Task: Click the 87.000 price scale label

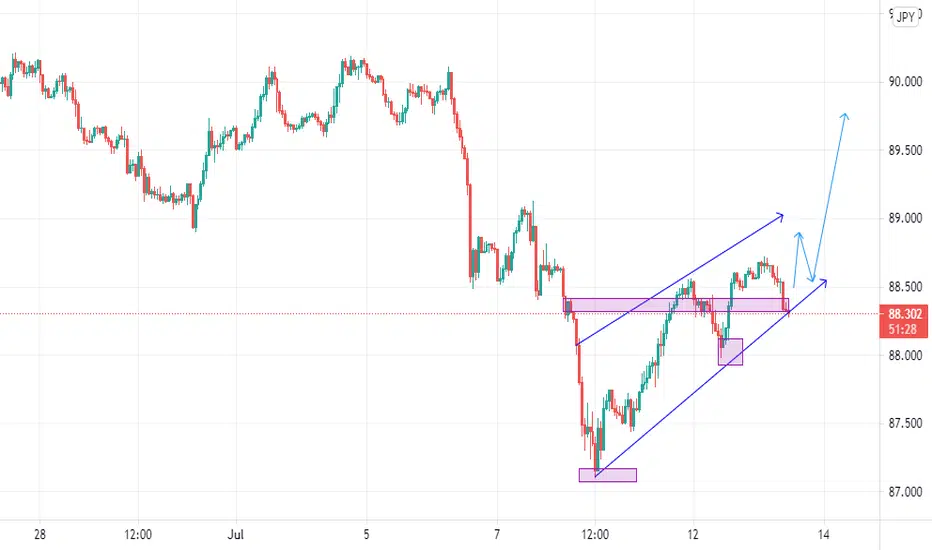Action: click(905, 492)
